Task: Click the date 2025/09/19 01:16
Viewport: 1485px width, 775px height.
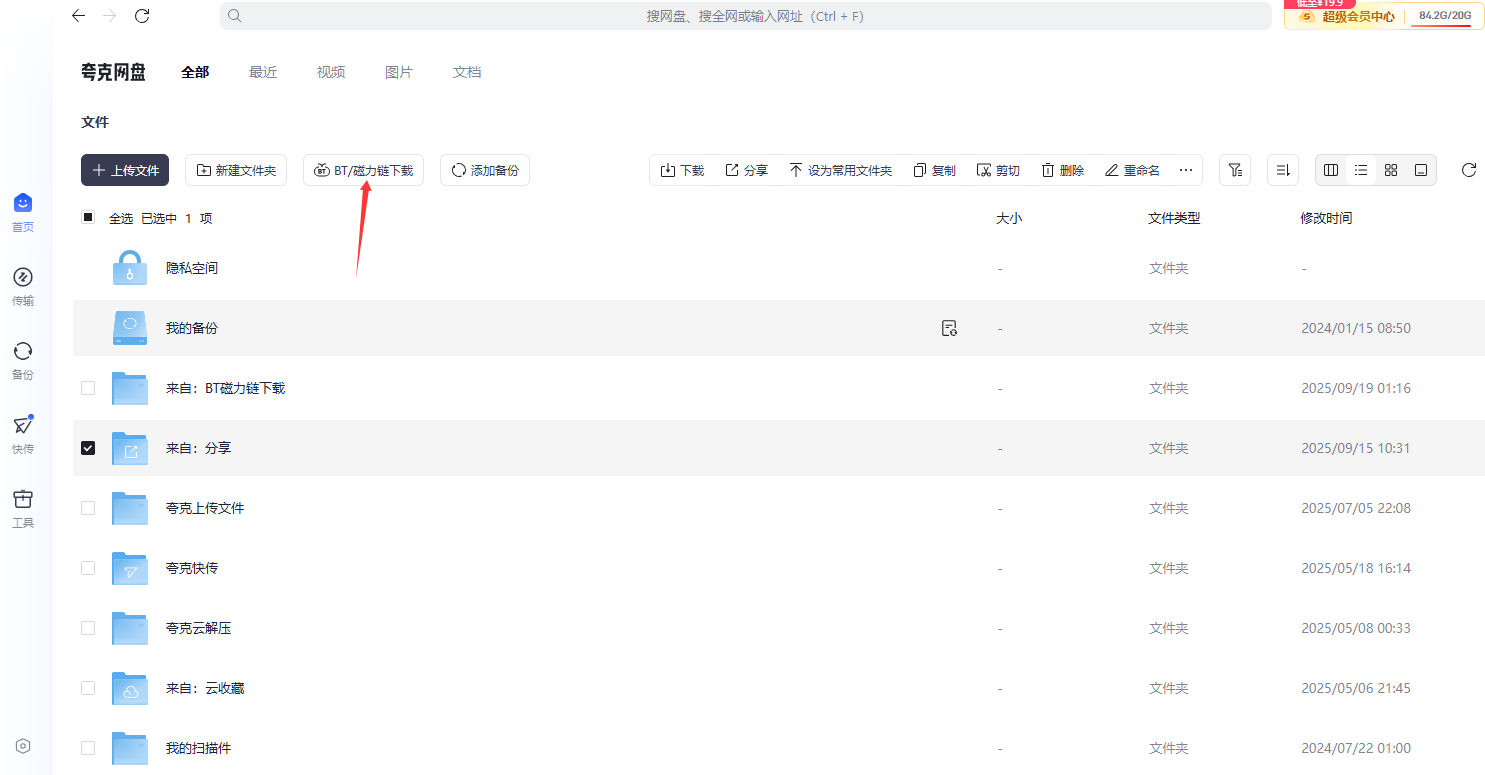Action: [x=1356, y=388]
